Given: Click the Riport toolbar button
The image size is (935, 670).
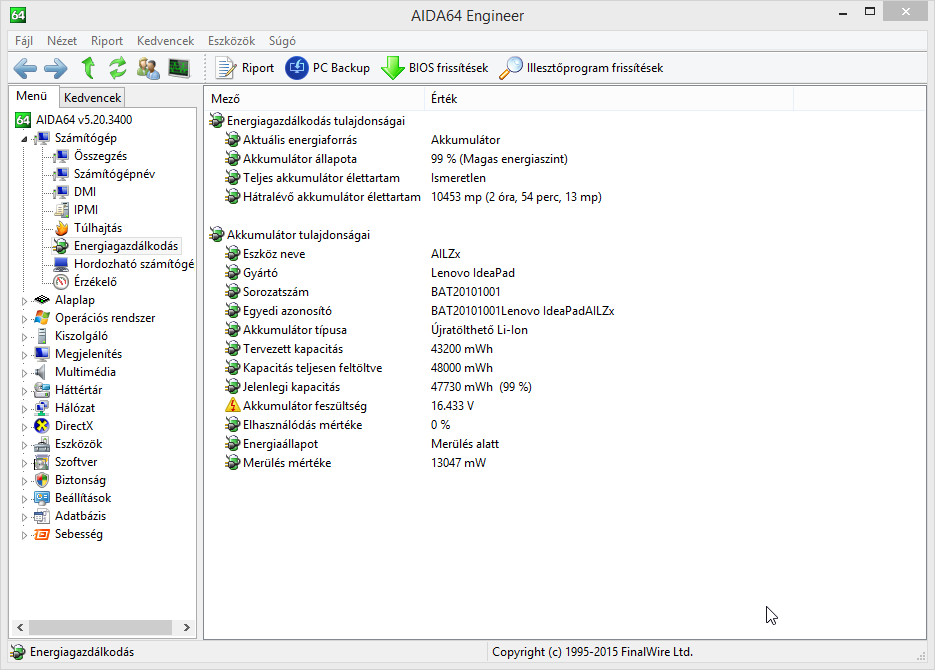Looking at the screenshot, I should 244,68.
